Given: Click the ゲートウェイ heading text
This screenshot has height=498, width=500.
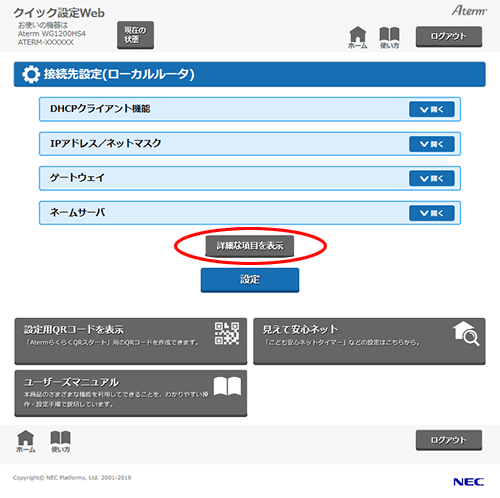Looking at the screenshot, I should (77, 178).
